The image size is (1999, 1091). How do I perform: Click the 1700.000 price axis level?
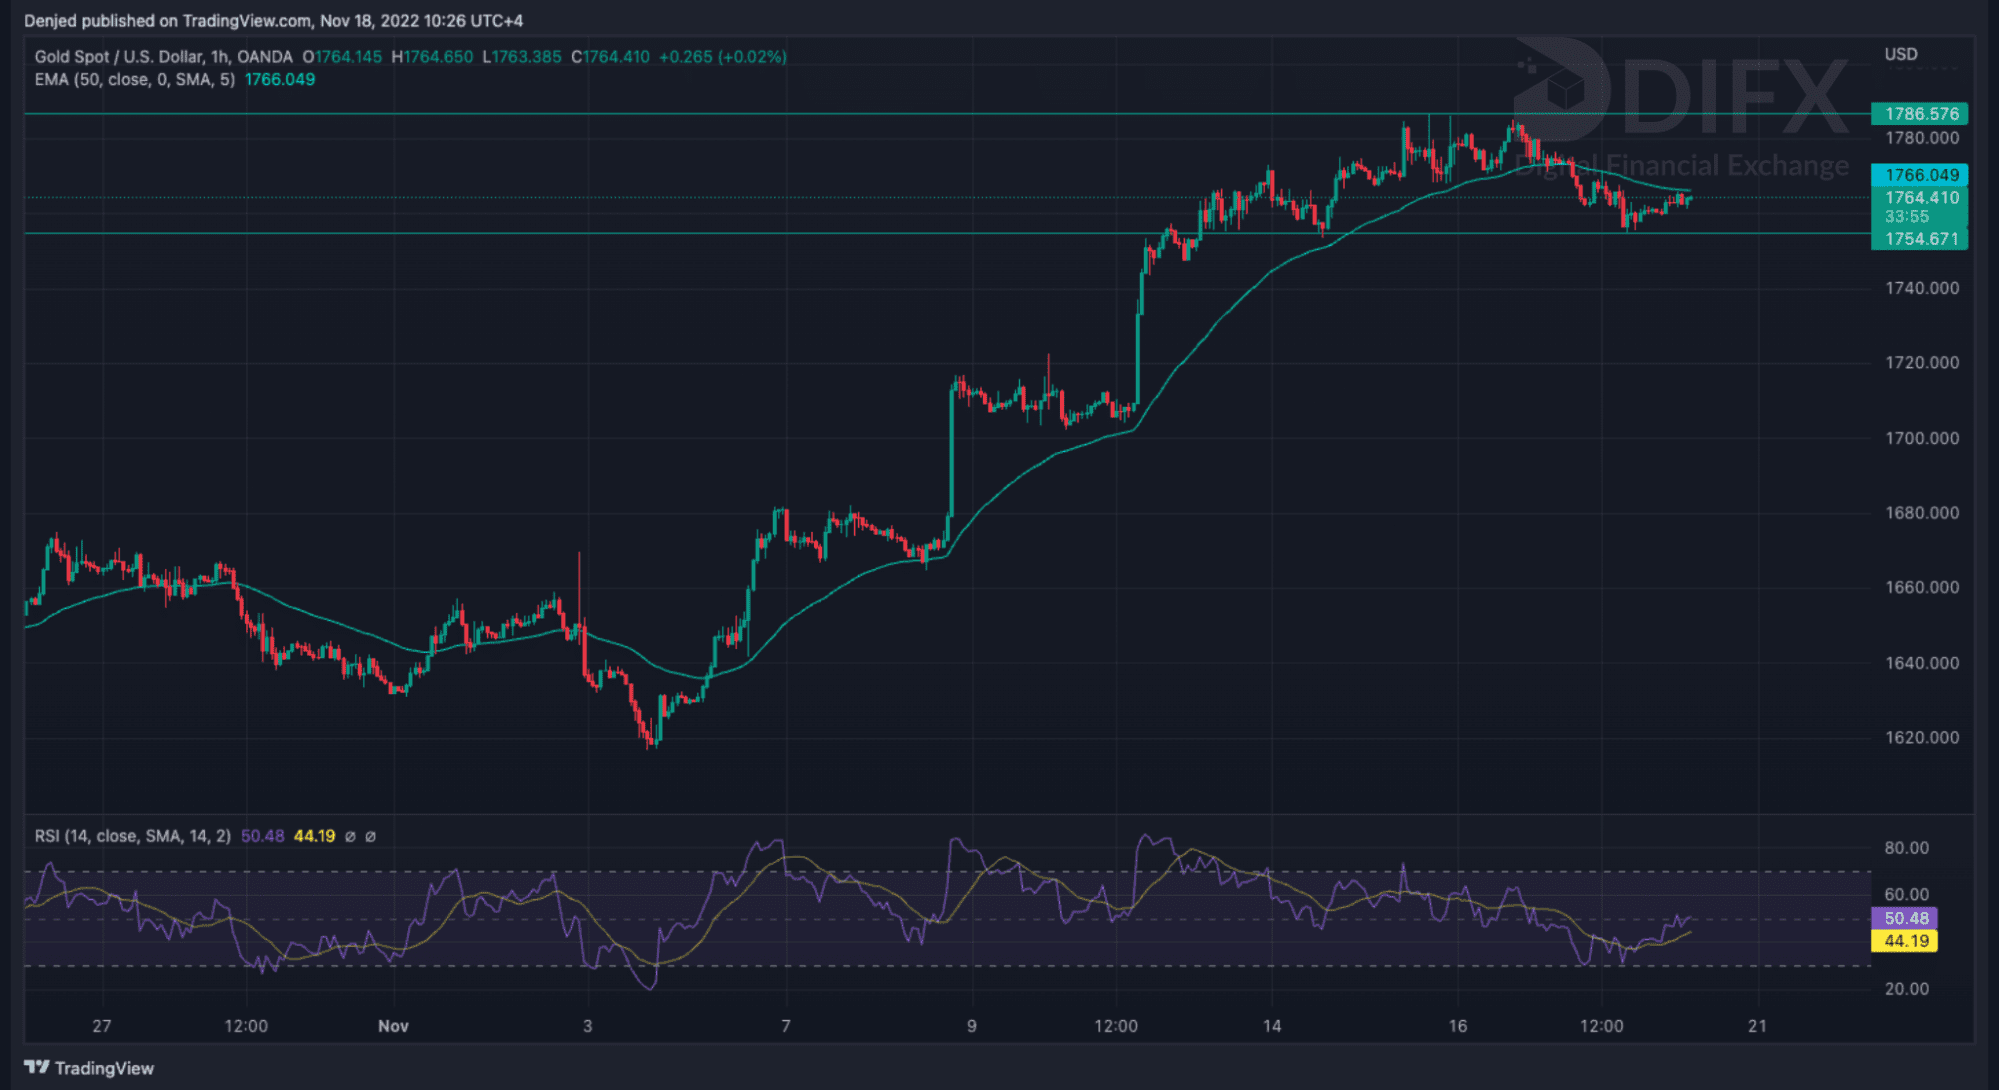[1921, 438]
